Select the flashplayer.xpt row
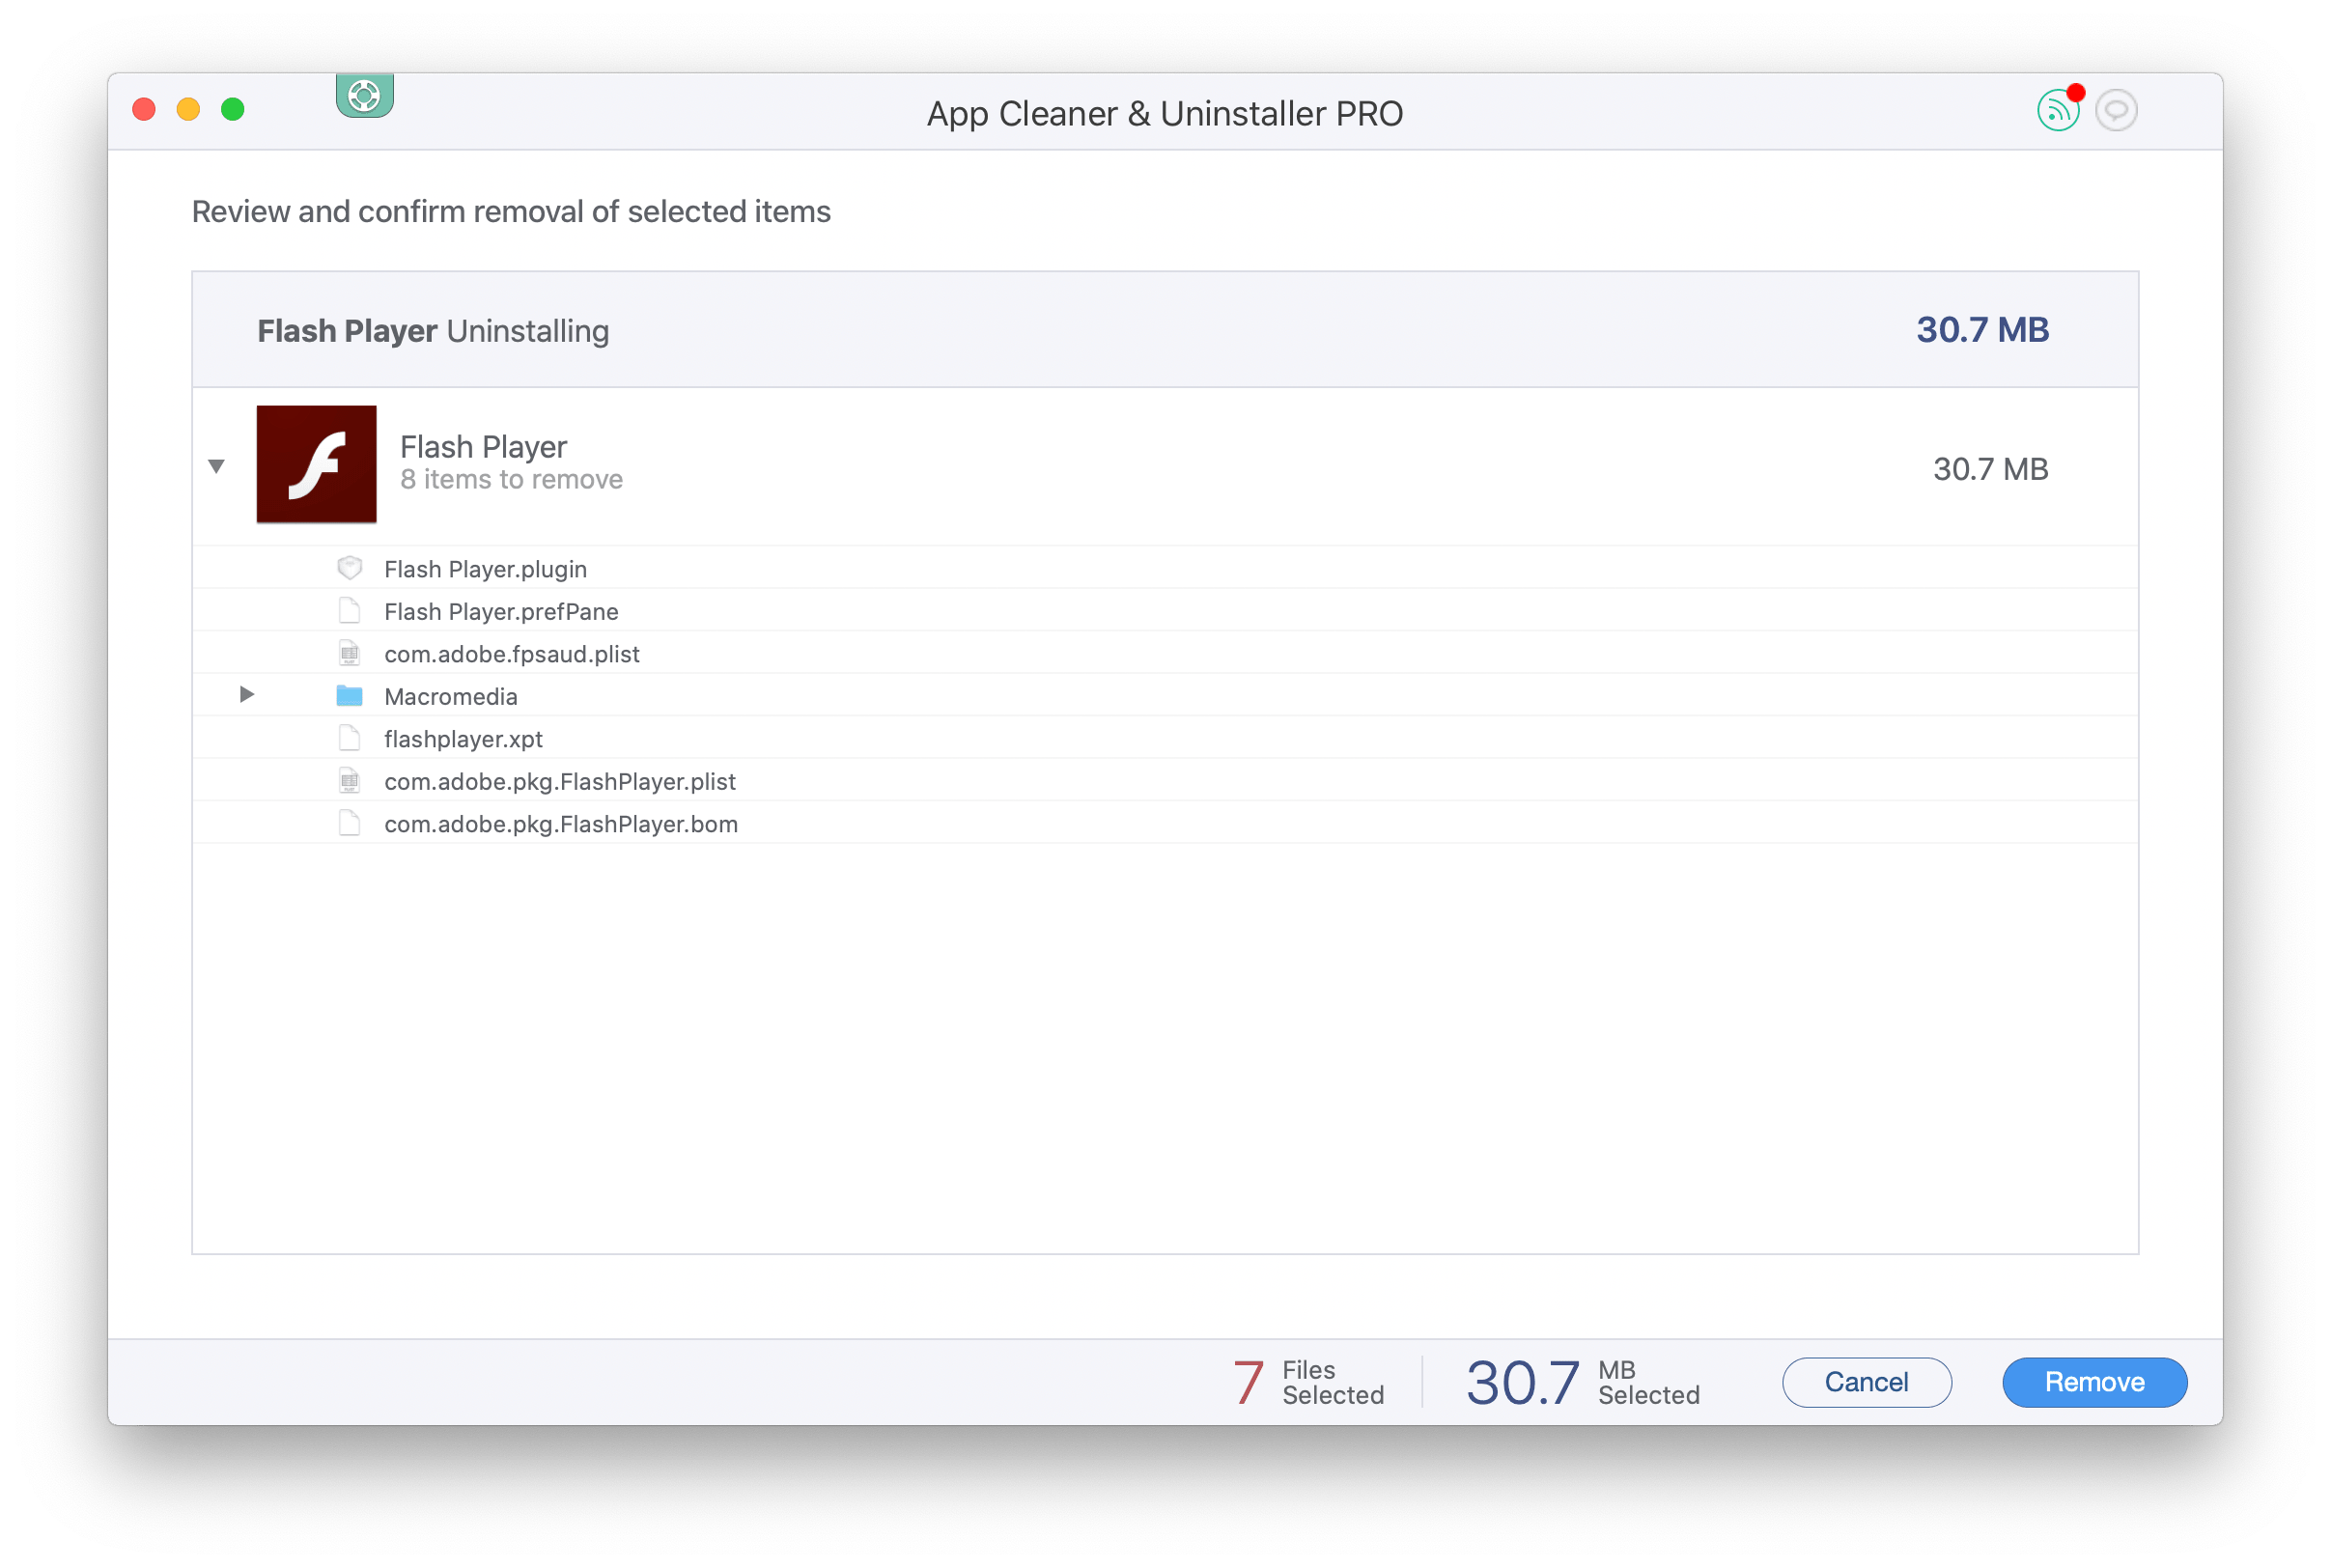Image resolution: width=2331 pixels, height=1568 pixels. [1165, 738]
